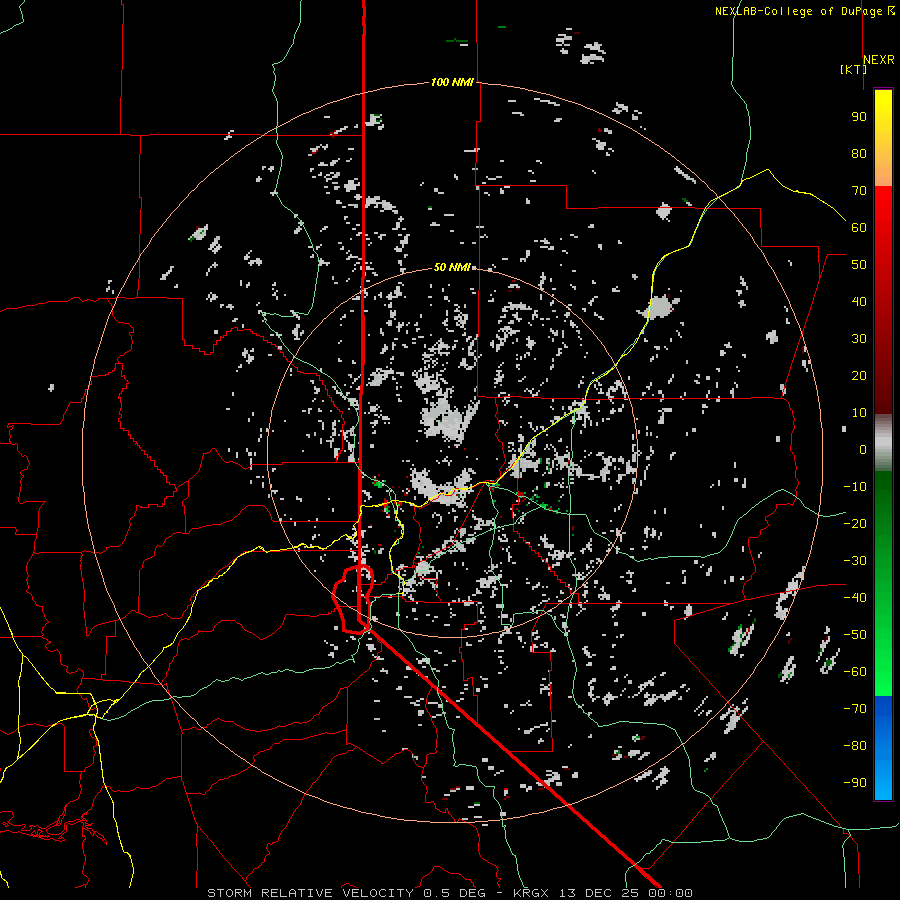Click the -50 value on the scale
This screenshot has width=900, height=900.
[855, 635]
